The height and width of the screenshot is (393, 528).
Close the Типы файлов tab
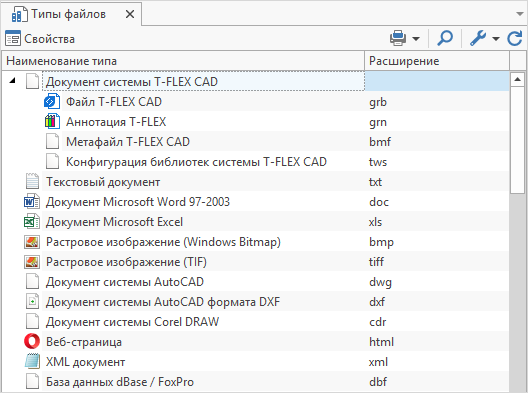[130, 14]
